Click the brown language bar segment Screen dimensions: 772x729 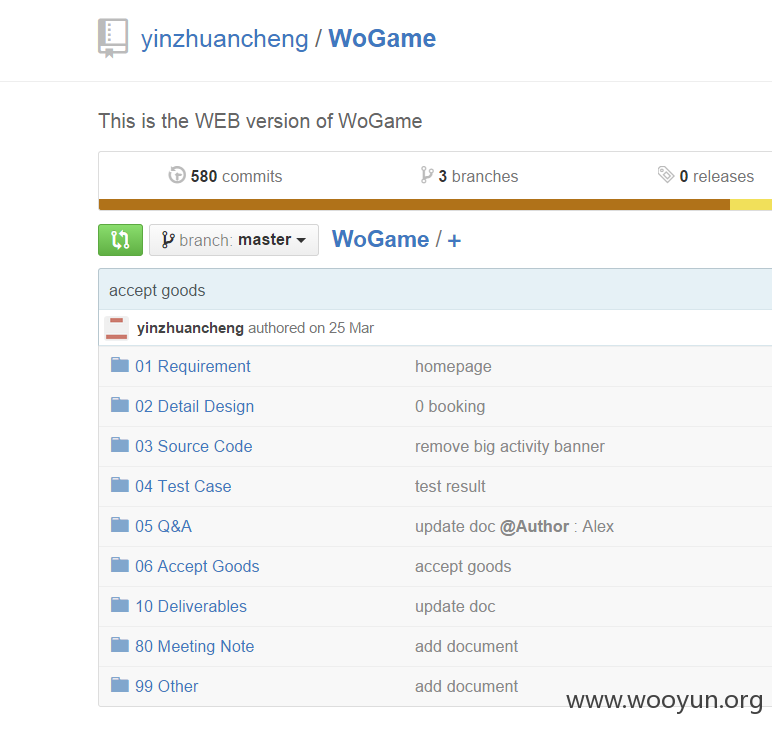[414, 205]
